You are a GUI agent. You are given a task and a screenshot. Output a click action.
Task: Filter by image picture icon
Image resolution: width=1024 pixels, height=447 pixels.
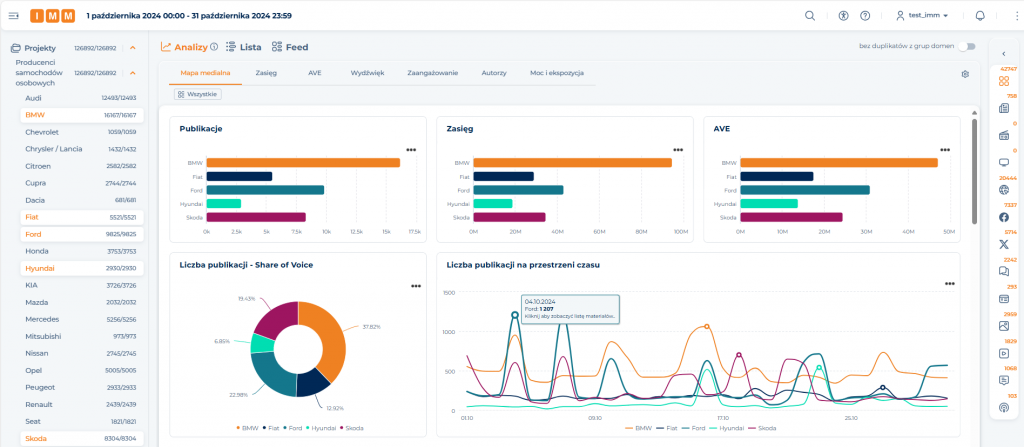tap(1004, 325)
